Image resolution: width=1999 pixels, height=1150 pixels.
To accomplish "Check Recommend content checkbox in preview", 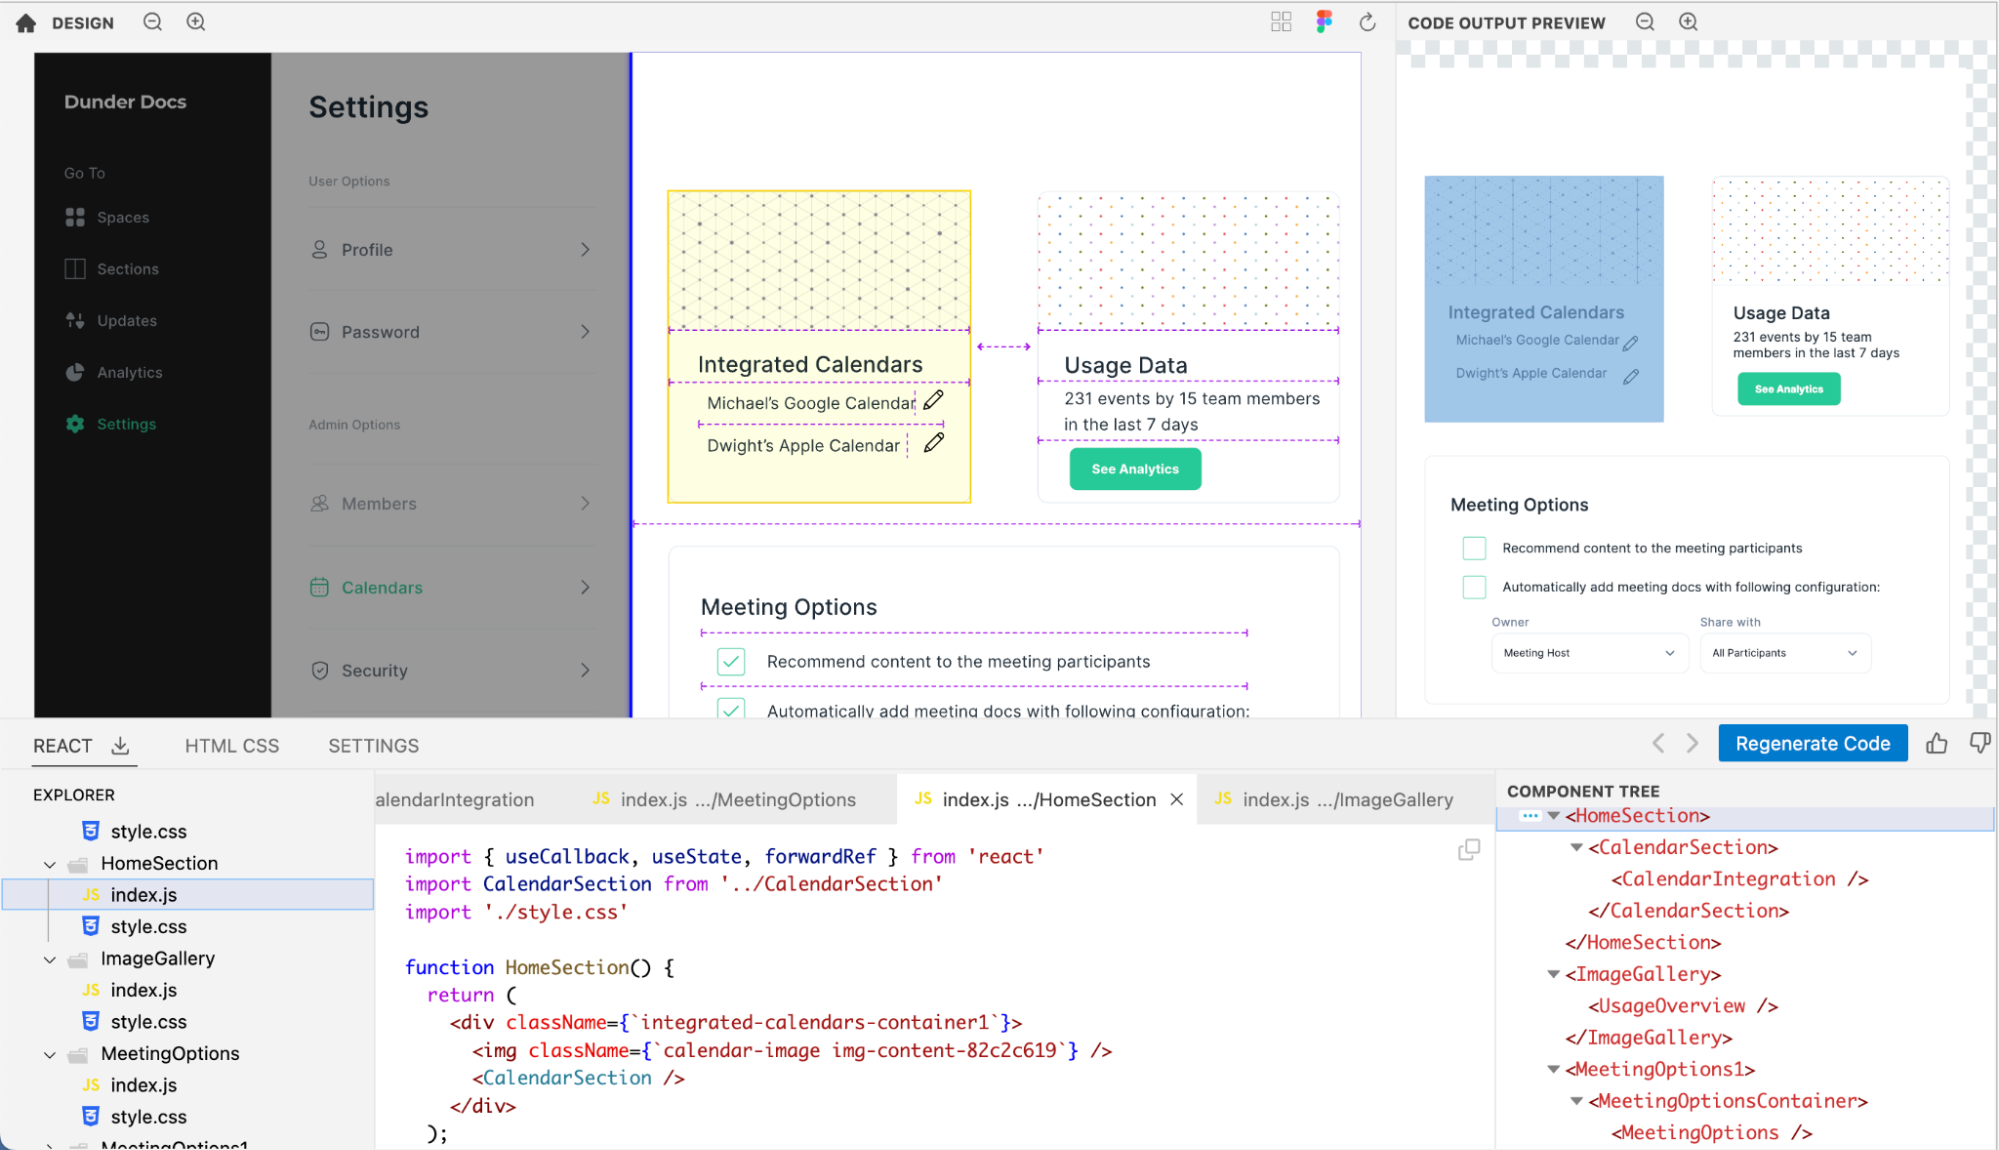I will (x=1474, y=548).
